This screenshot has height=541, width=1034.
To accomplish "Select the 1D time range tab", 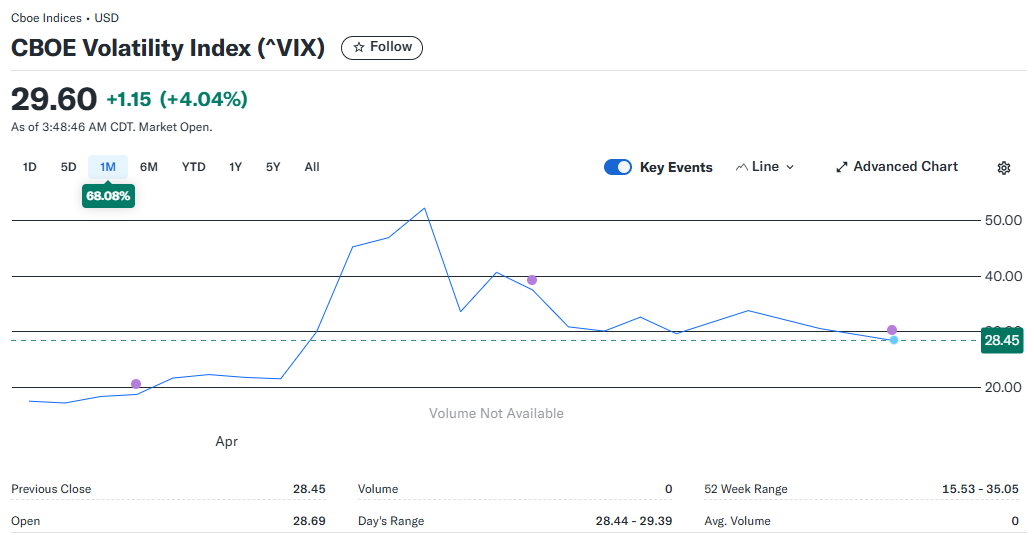I will click(x=30, y=167).
